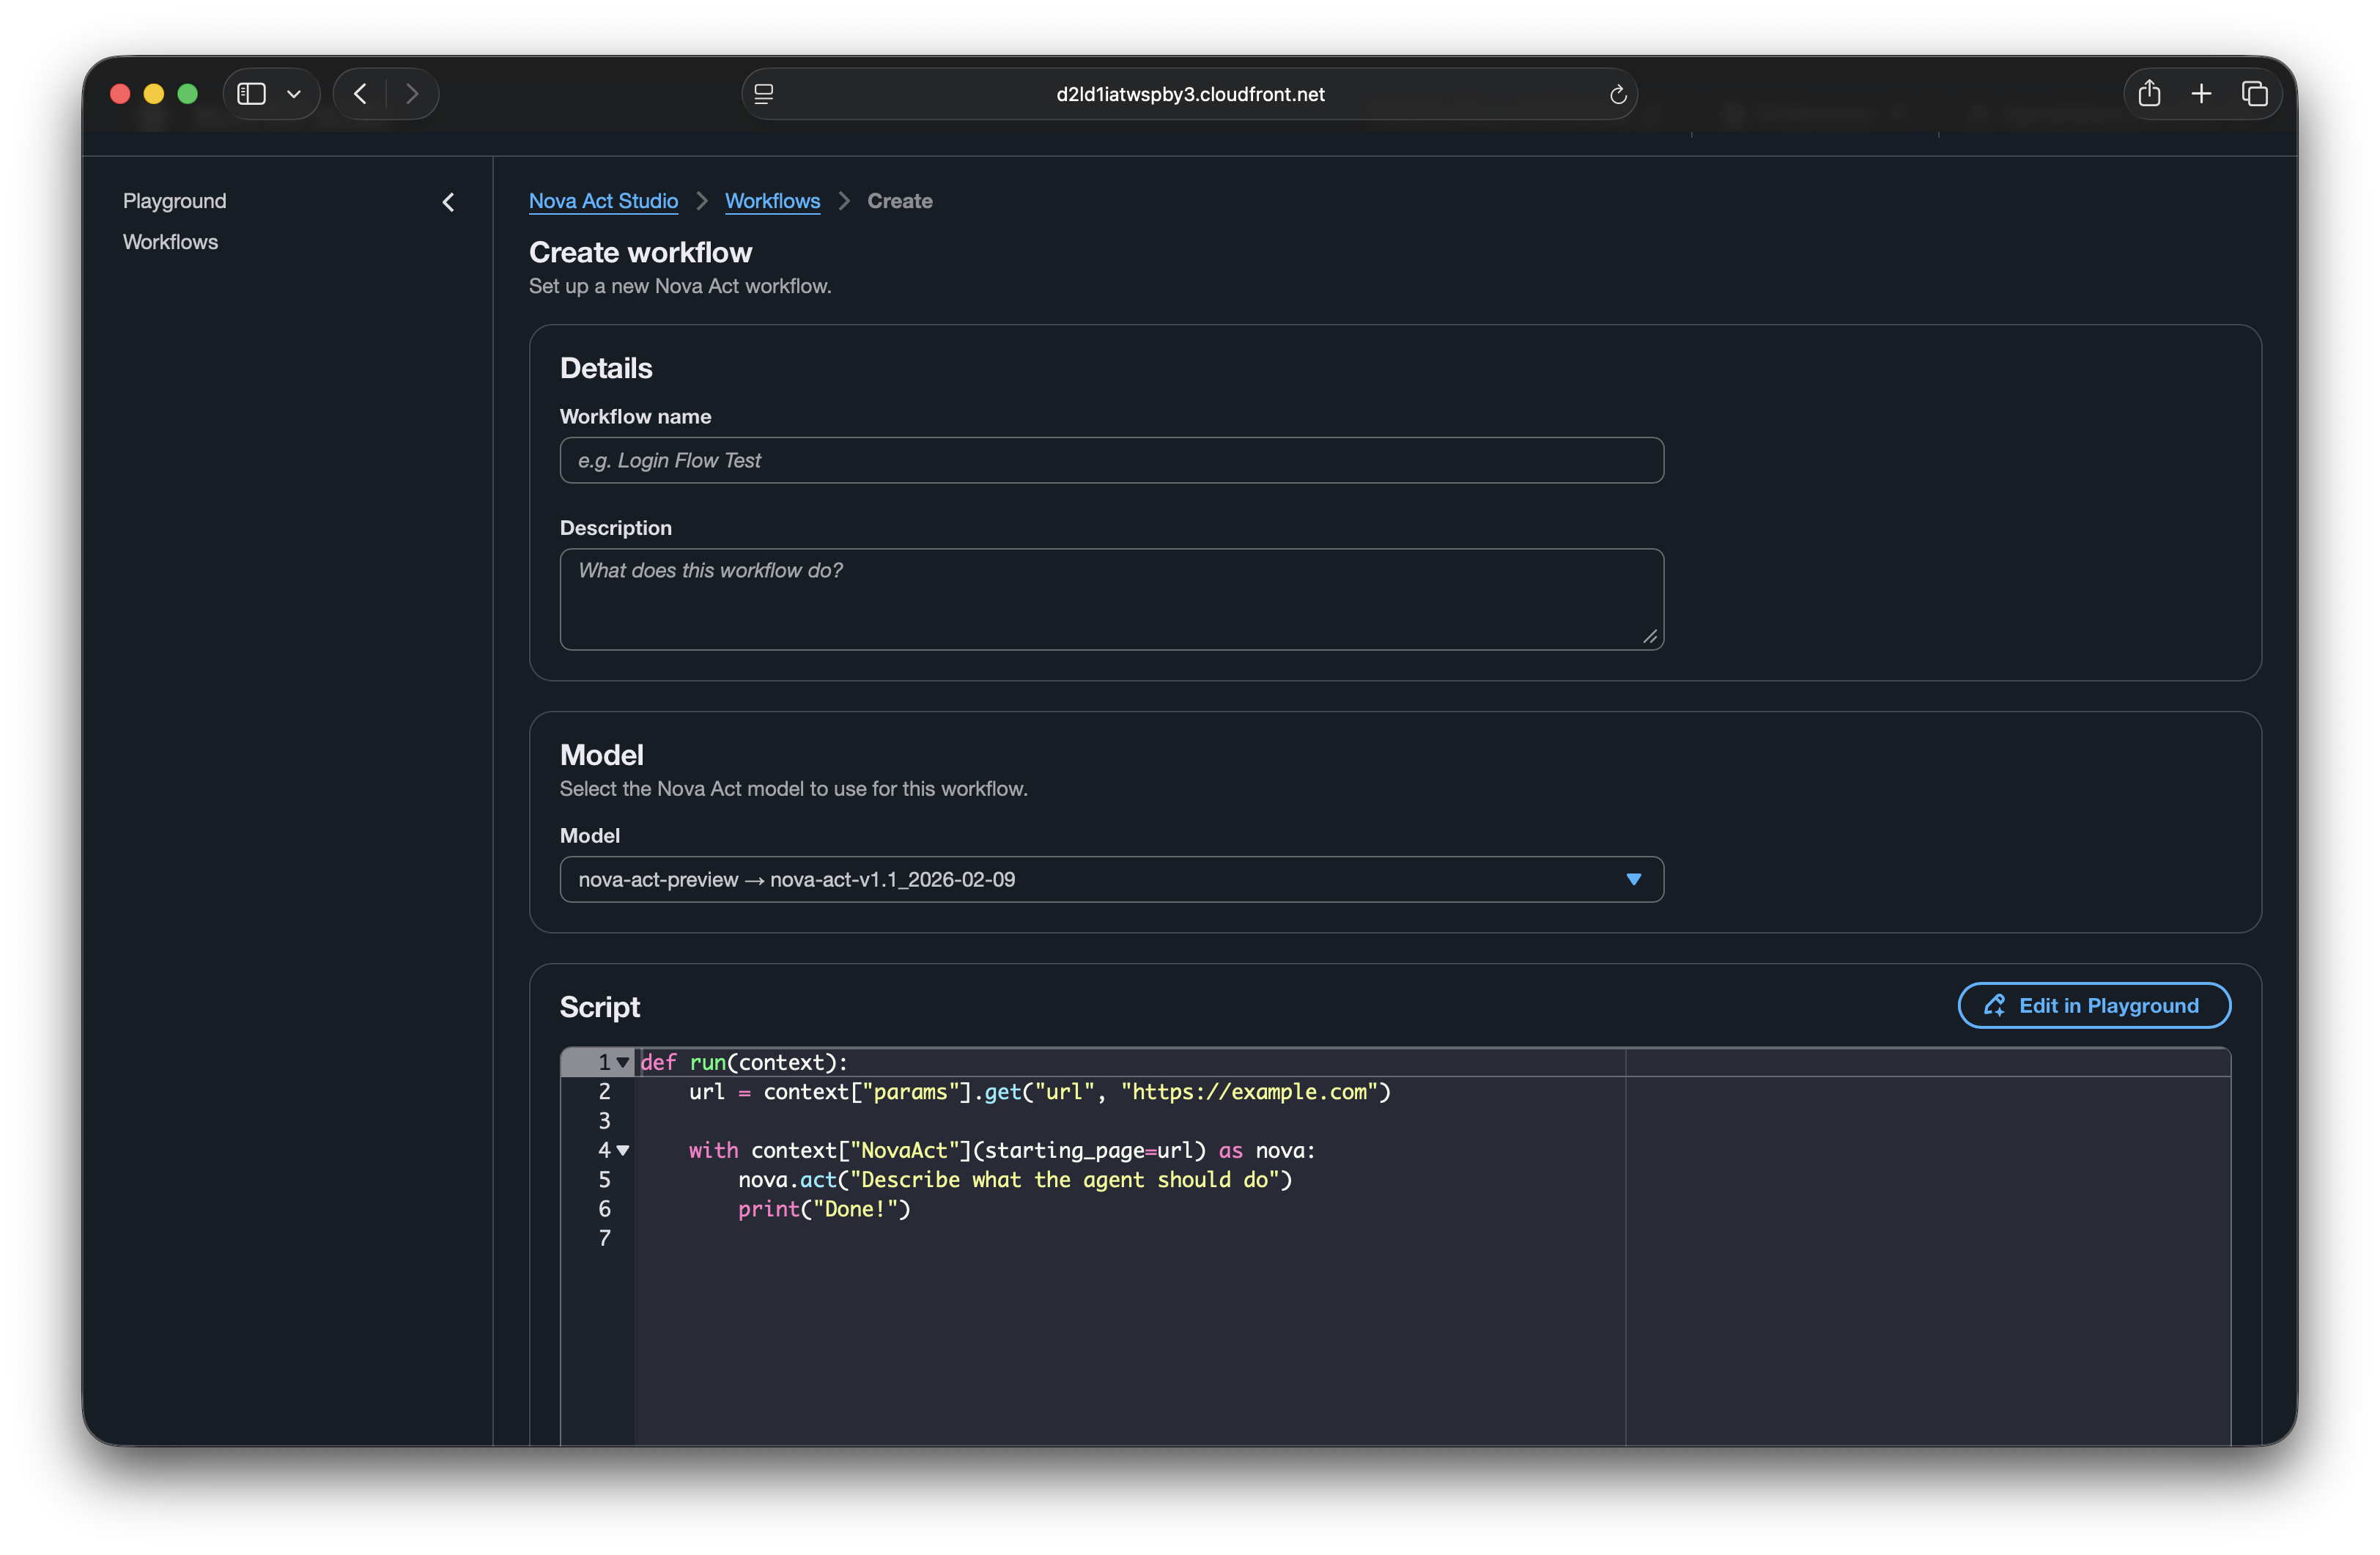This screenshot has width=2380, height=1555.
Task: Collapse code fold at line 1
Action: [x=623, y=1063]
